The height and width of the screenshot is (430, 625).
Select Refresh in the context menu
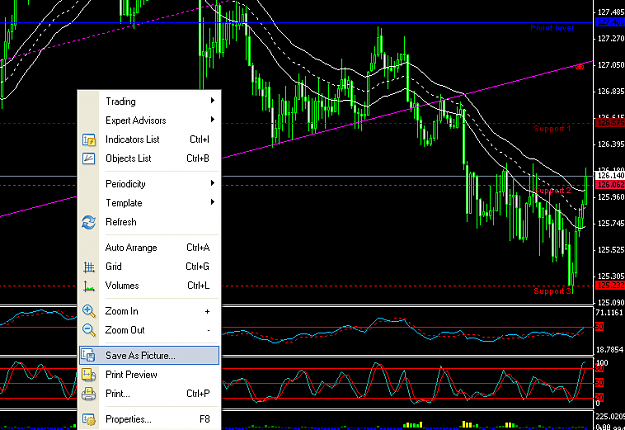149,222
